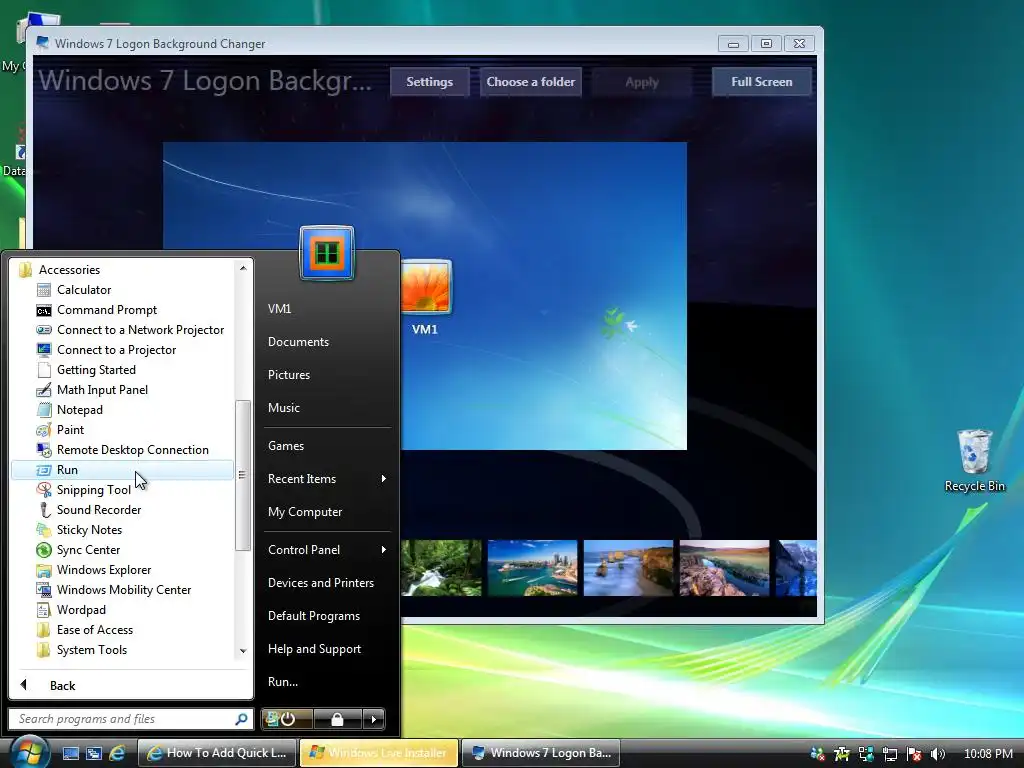Open Recycle Bin on the desktop
Screen dimensions: 1024x768
point(974,460)
